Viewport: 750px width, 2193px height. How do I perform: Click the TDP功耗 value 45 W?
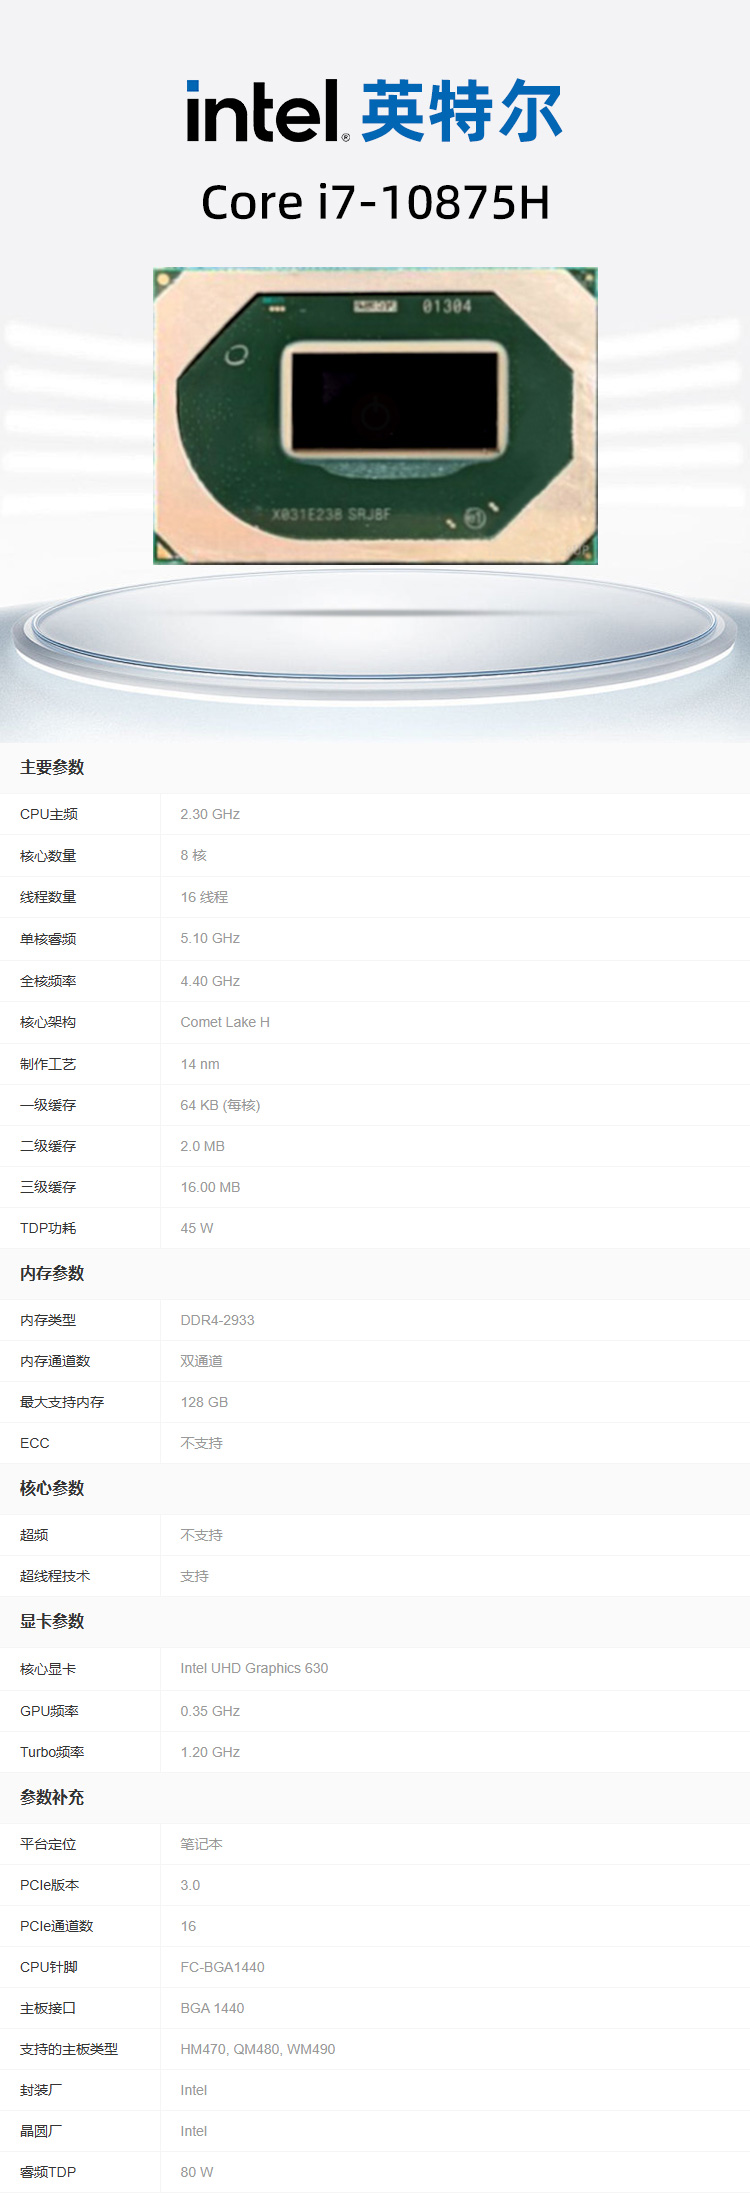pyautogui.click(x=197, y=1228)
